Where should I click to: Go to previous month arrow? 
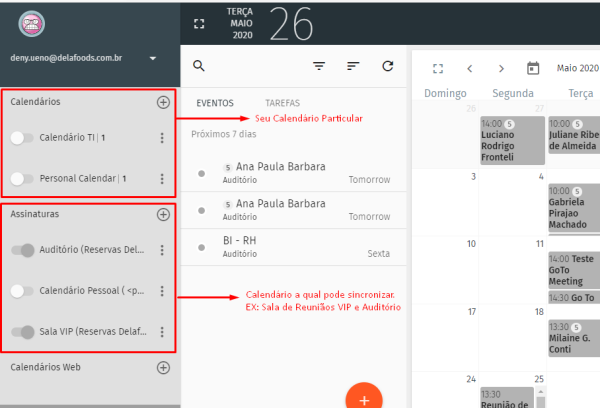pyautogui.click(x=469, y=69)
